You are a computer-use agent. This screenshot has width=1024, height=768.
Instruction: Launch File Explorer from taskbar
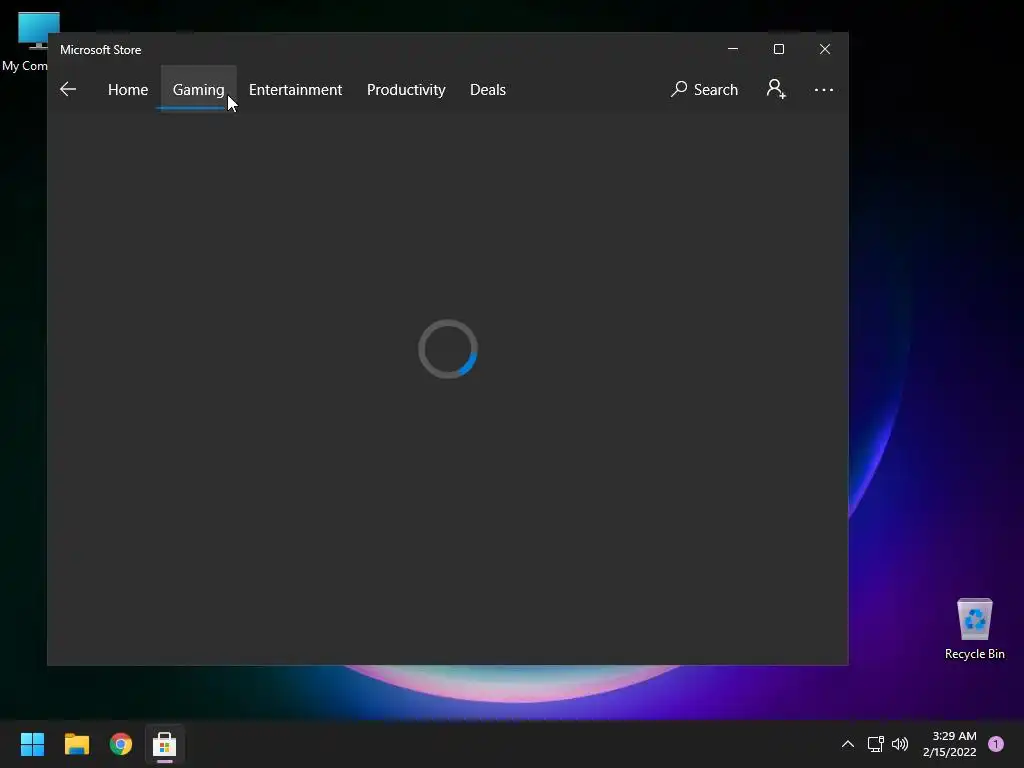pyautogui.click(x=76, y=744)
